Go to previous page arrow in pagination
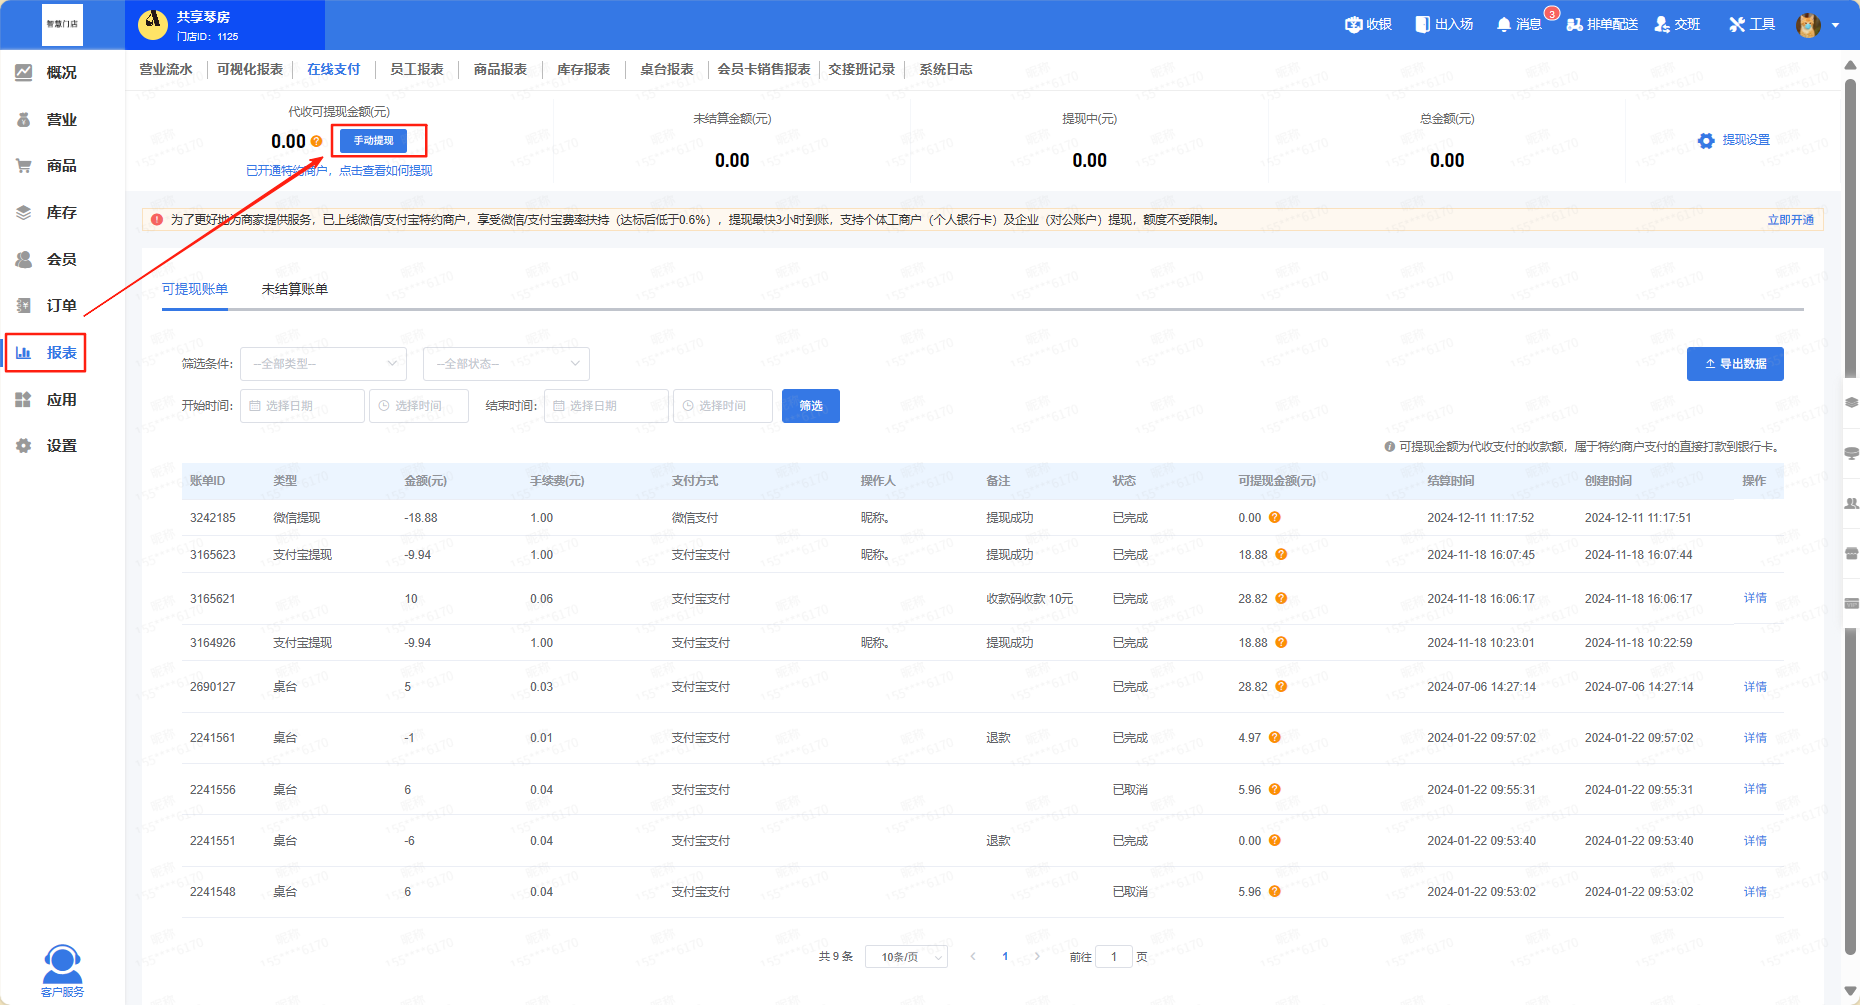This screenshot has width=1860, height=1005. coord(973,957)
